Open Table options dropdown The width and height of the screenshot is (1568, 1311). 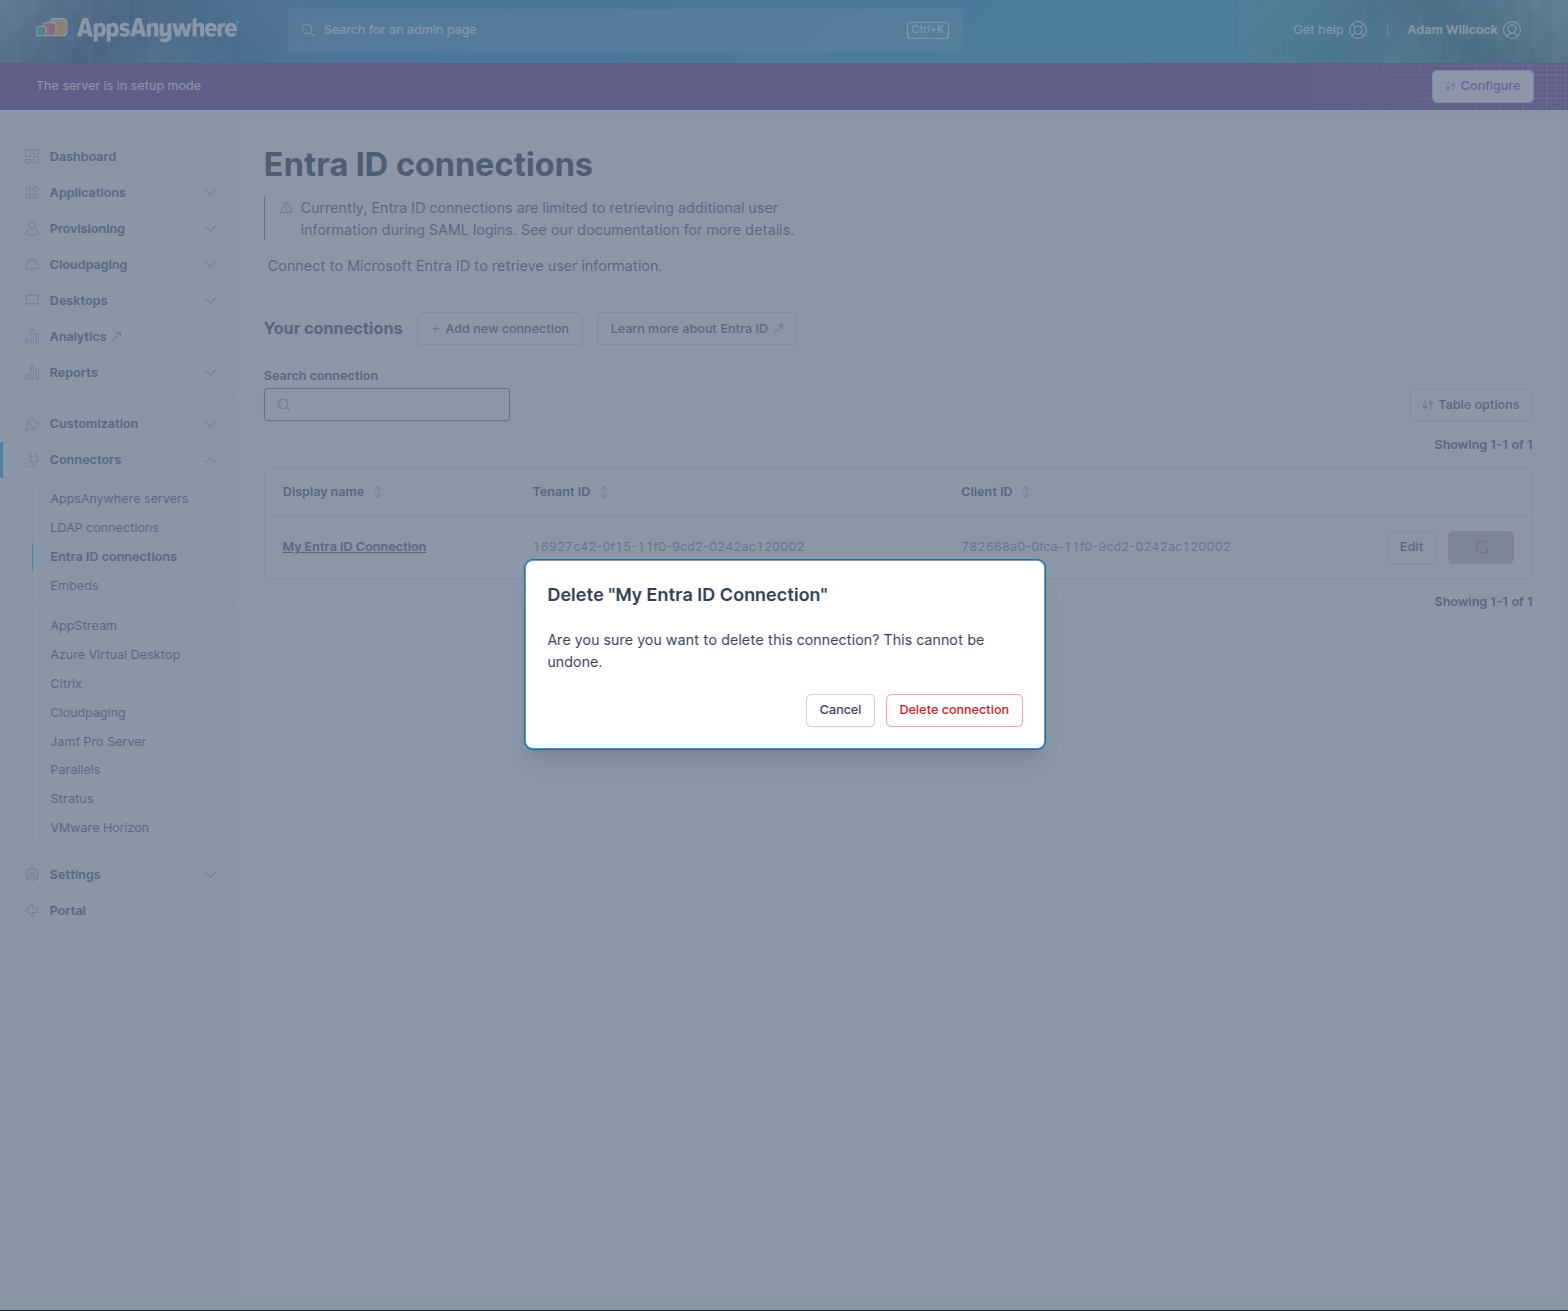[x=1470, y=405]
